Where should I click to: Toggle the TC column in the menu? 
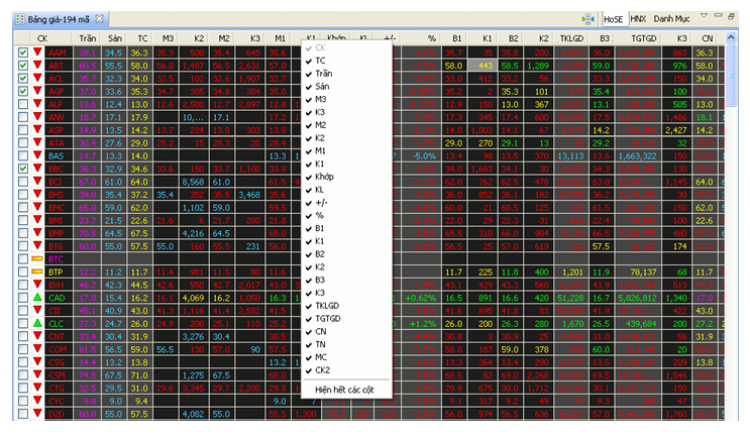click(347, 61)
